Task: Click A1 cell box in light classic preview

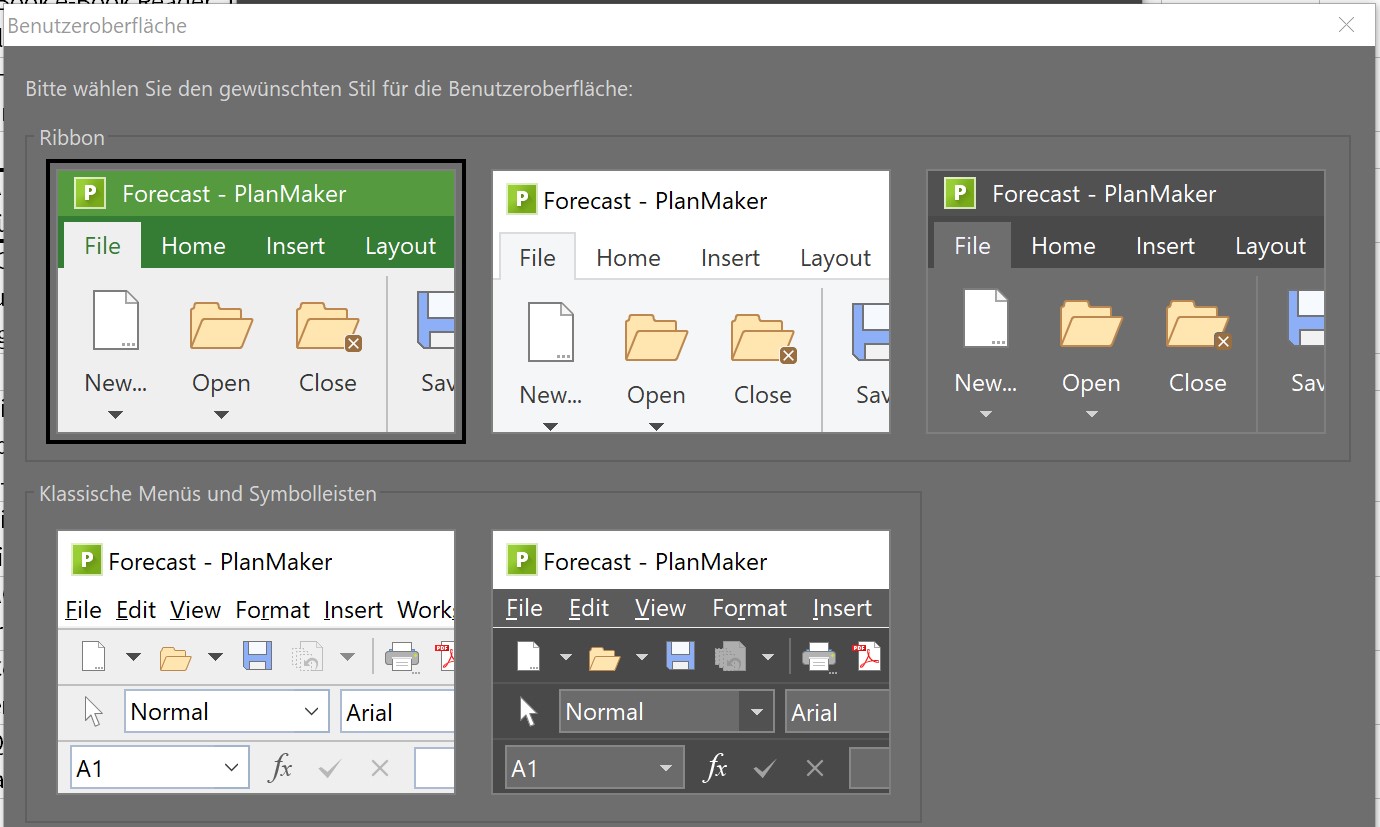Action: 159,768
